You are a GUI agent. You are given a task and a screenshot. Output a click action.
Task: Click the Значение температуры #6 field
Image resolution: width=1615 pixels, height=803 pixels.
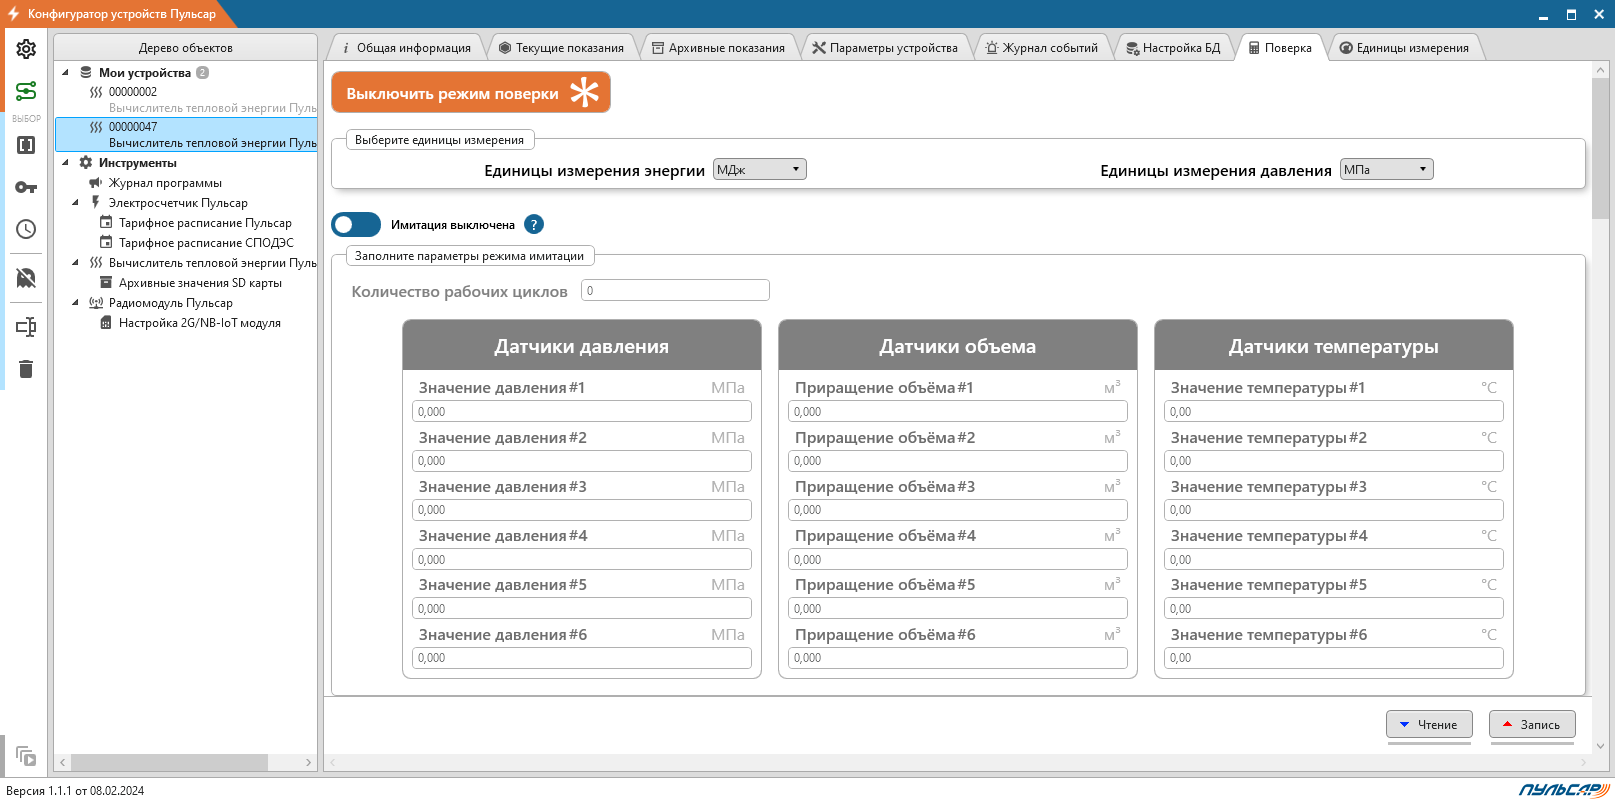pos(1334,658)
